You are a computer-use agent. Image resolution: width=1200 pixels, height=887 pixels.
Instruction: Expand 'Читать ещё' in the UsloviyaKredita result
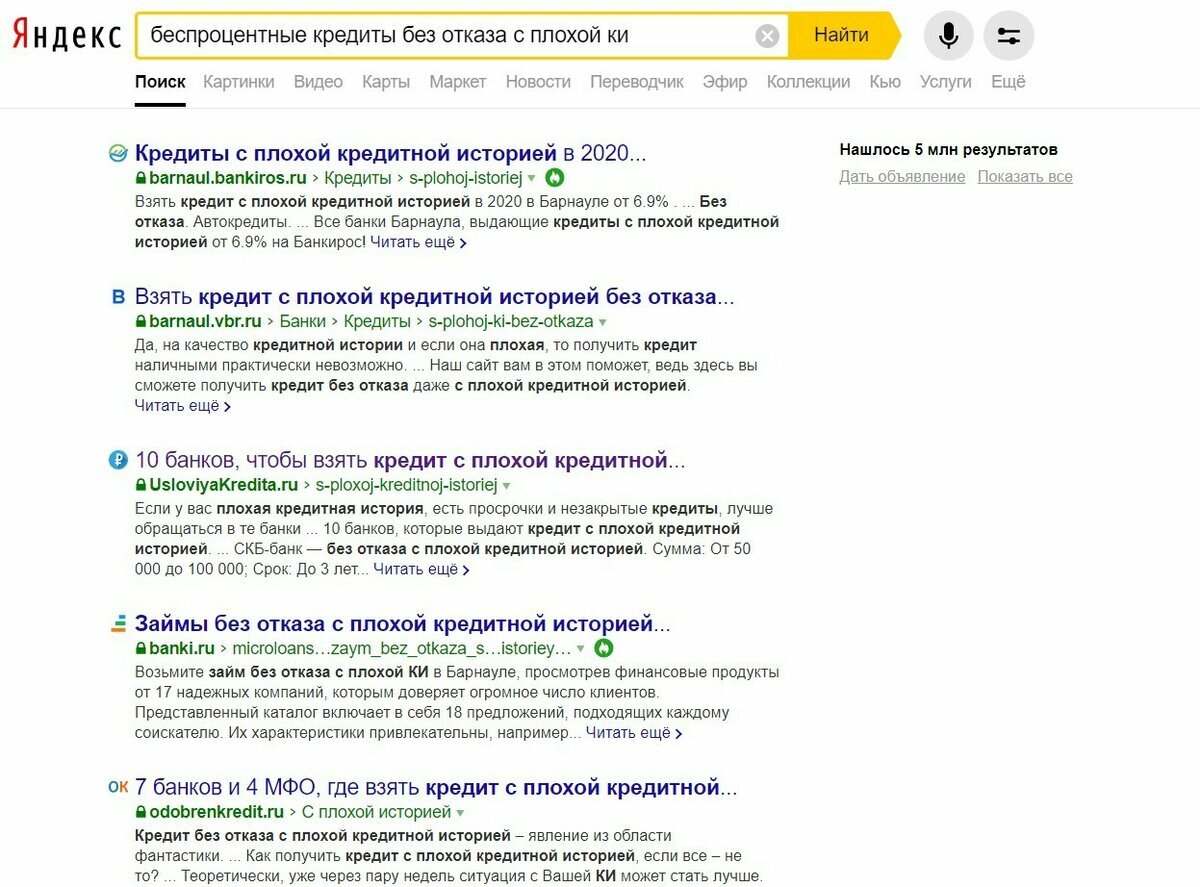(x=421, y=569)
